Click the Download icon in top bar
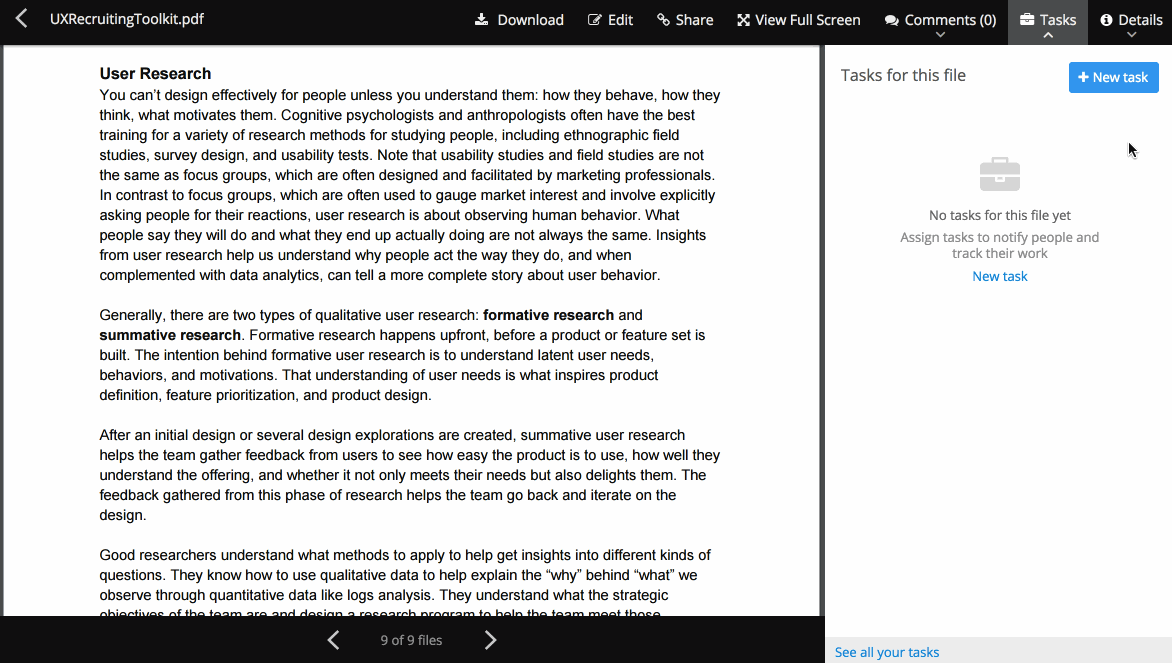The height and width of the screenshot is (663, 1172). point(482,20)
